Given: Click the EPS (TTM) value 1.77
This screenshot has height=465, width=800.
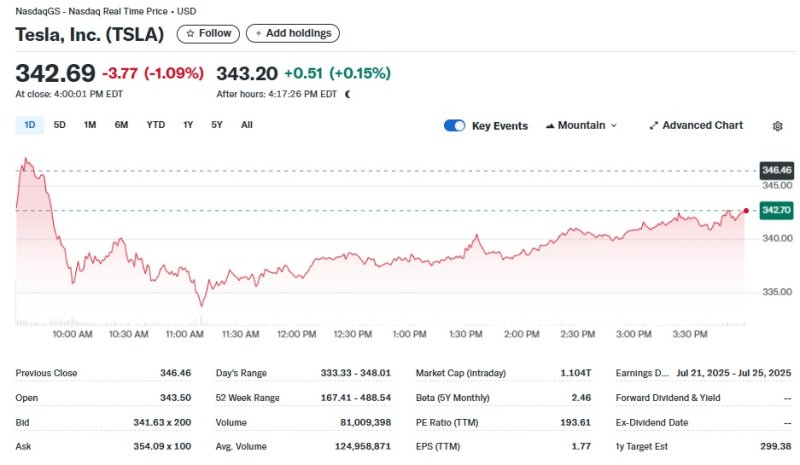Looking at the screenshot, I should [x=581, y=447].
